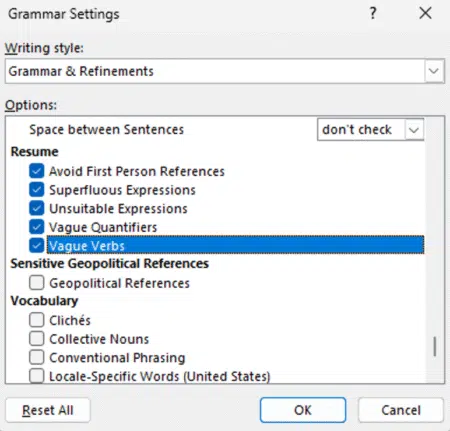This screenshot has height=431, width=450.
Task: Select the highlighted Vague Verbs row
Action: (235, 245)
